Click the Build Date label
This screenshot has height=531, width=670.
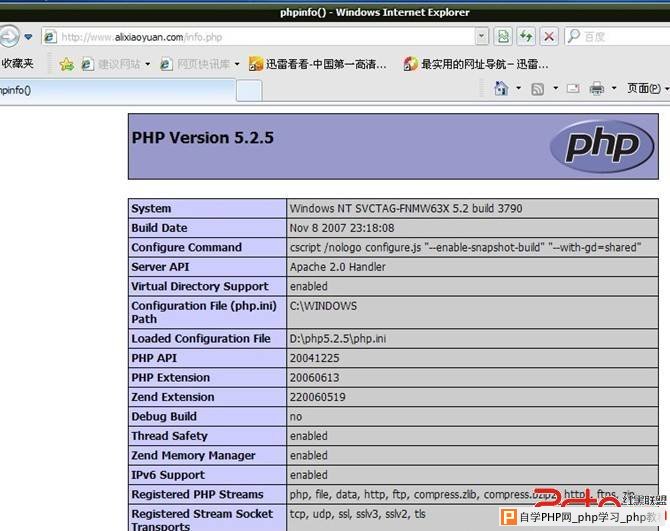pyautogui.click(x=159, y=228)
